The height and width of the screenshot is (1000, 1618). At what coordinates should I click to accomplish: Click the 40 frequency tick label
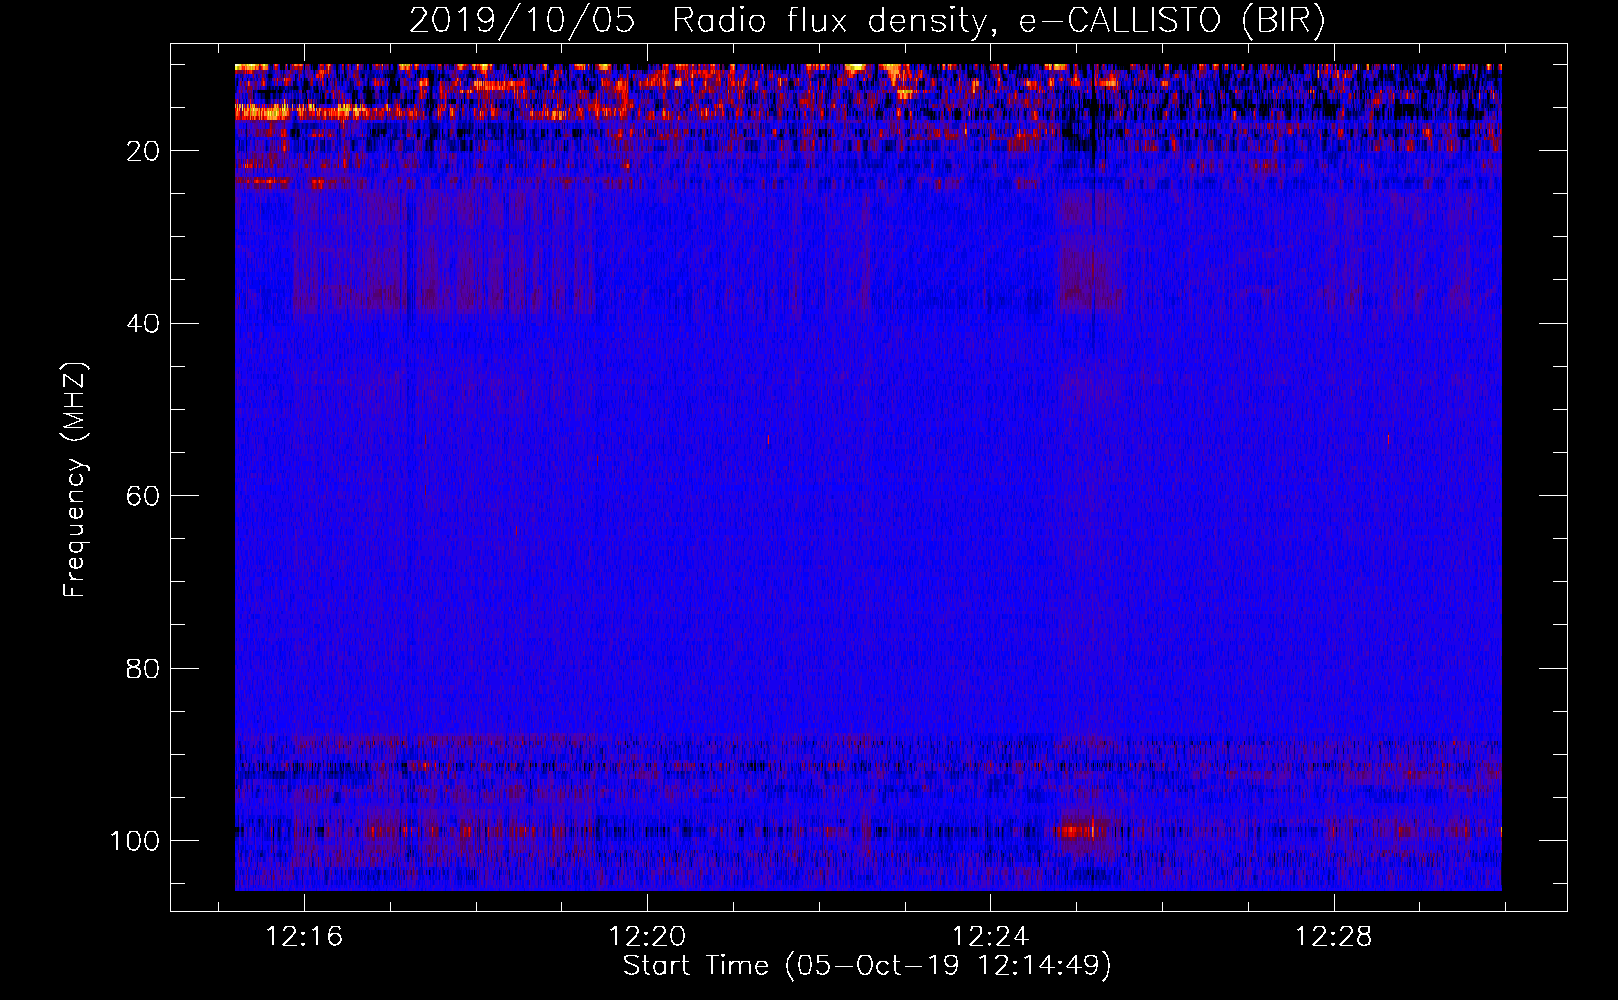coord(143,323)
